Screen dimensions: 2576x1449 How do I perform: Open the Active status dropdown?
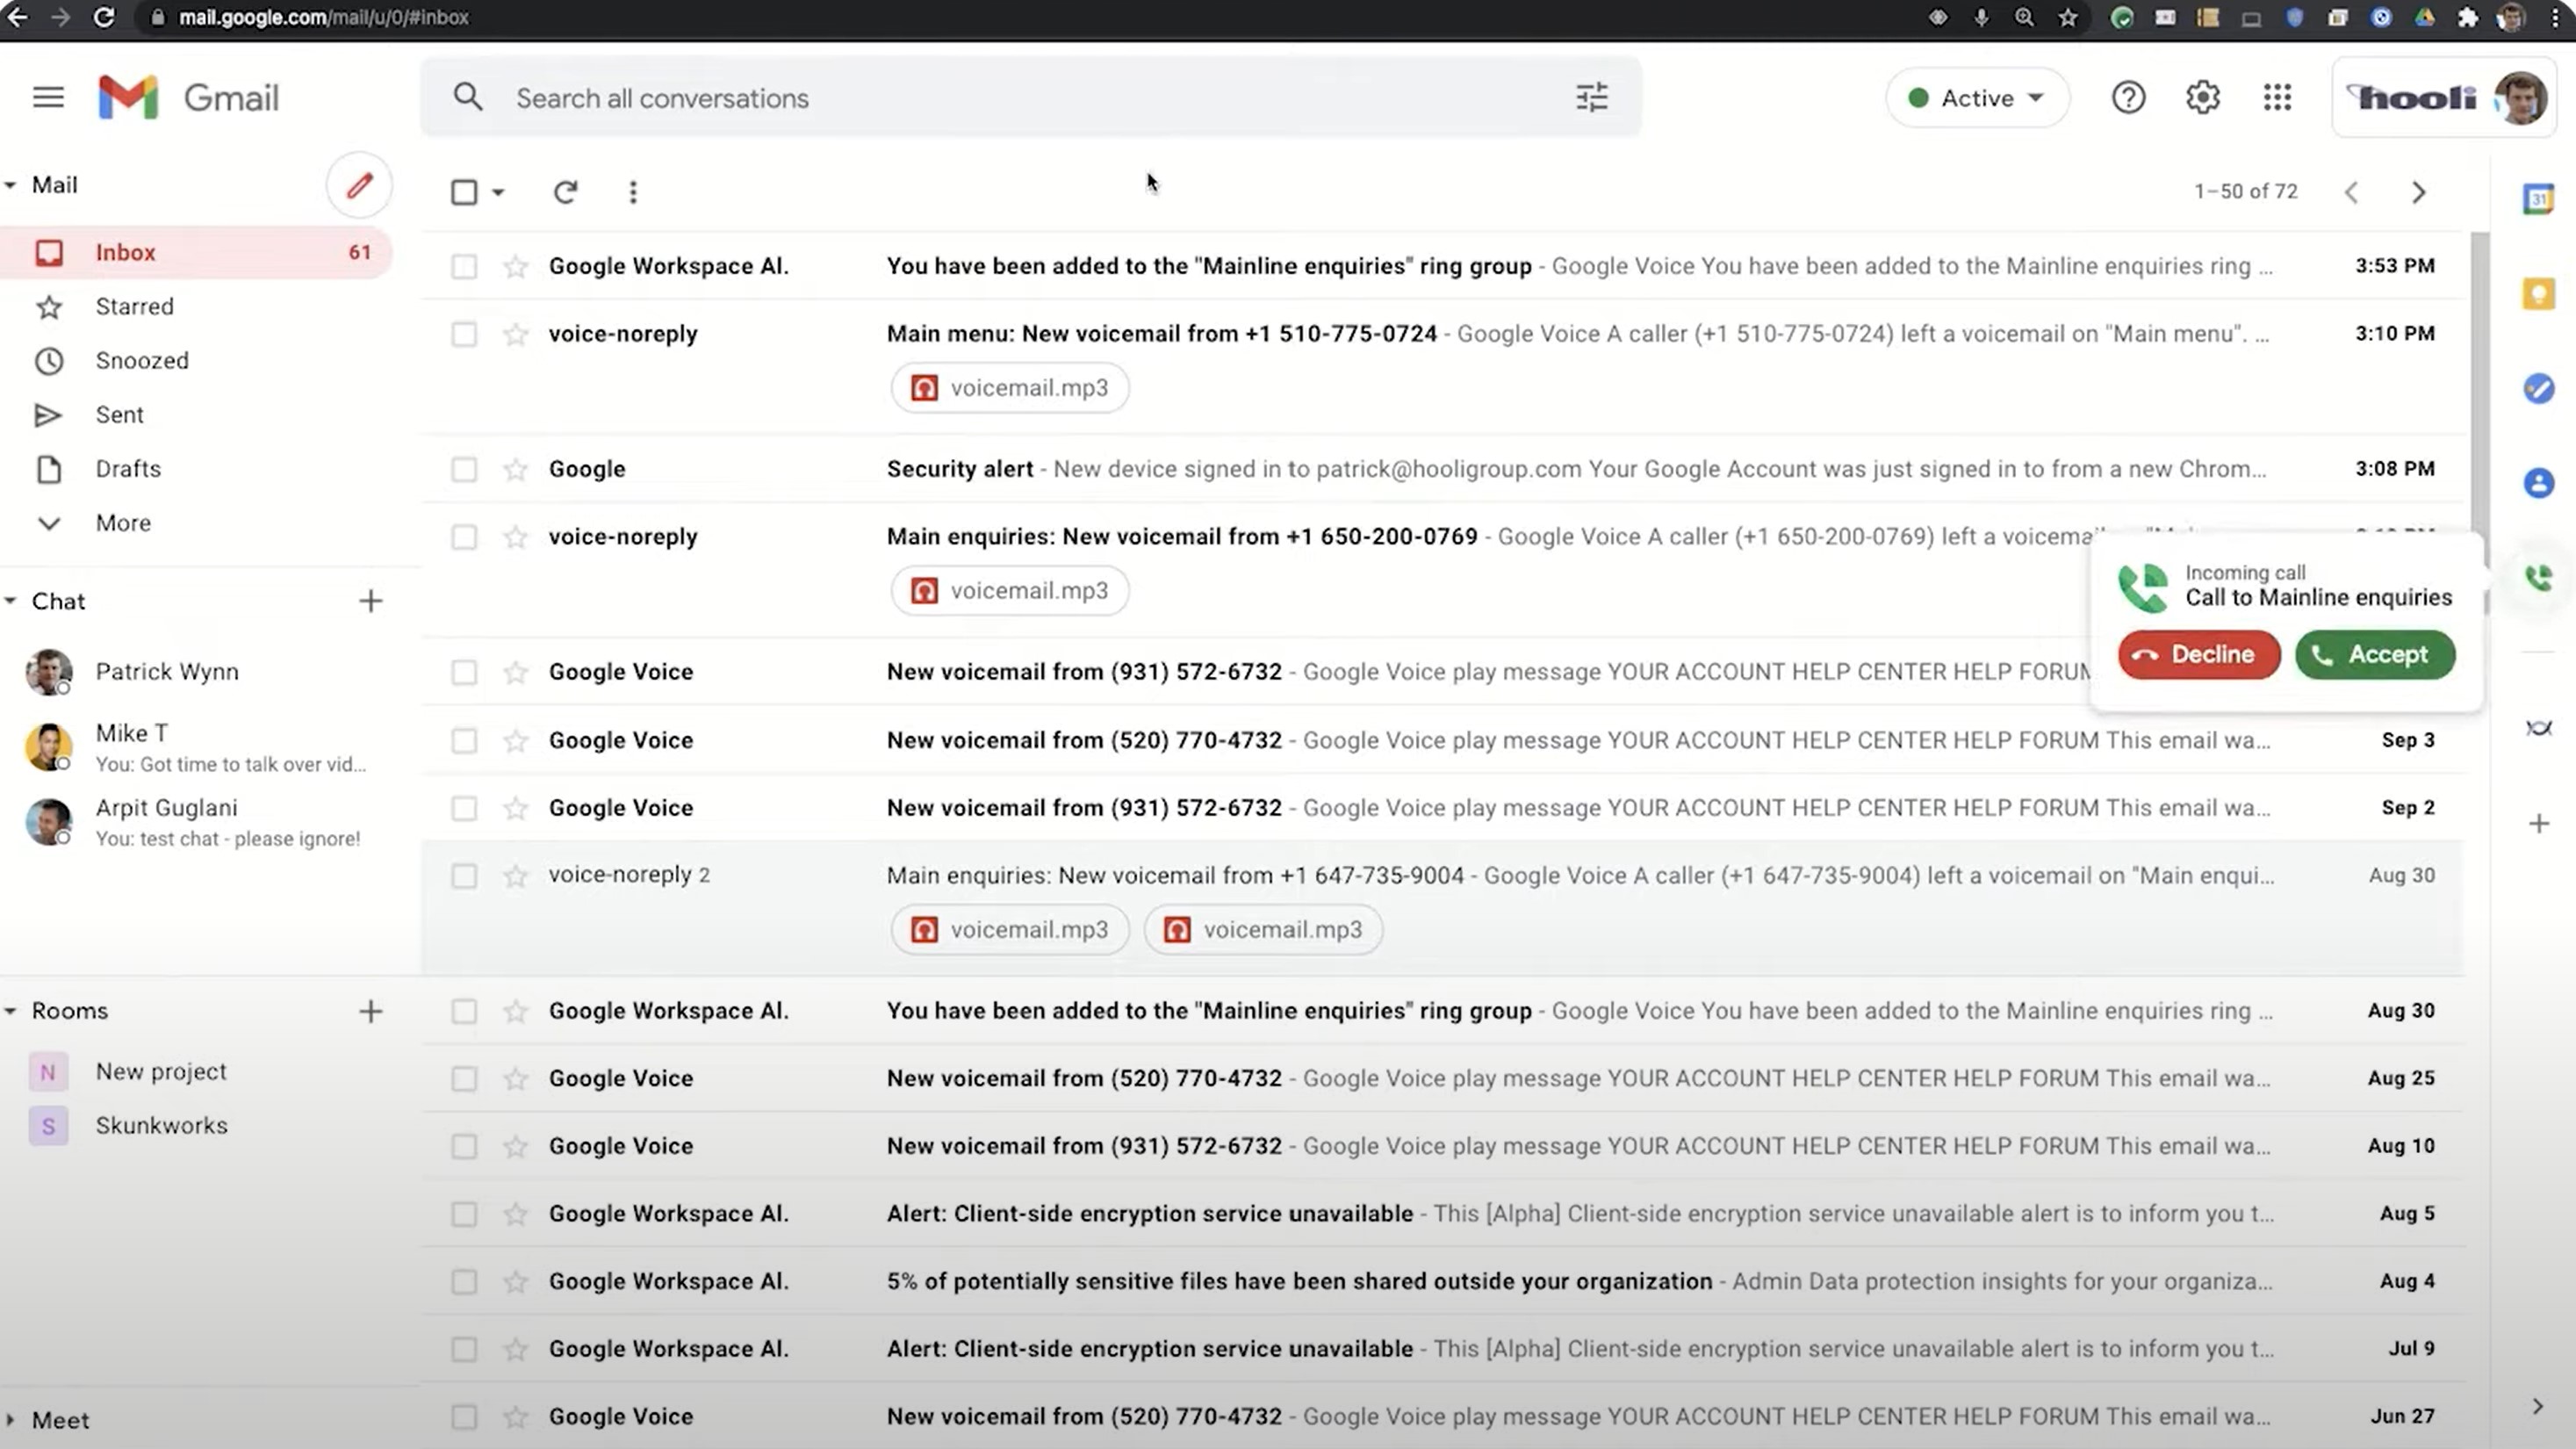click(1976, 98)
